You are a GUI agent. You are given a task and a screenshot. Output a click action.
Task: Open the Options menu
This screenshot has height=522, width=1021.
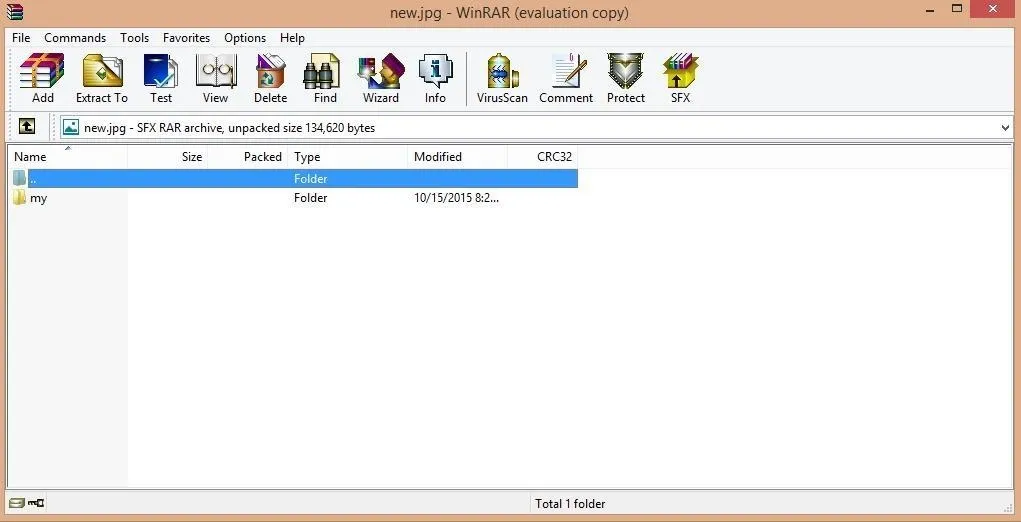245,38
